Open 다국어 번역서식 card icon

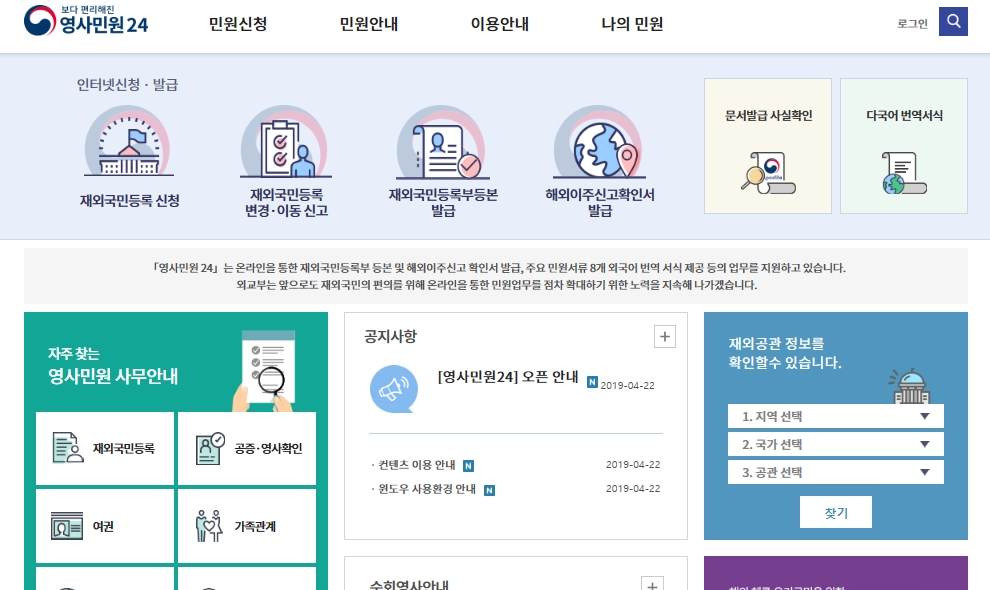pyautogui.click(x=904, y=173)
